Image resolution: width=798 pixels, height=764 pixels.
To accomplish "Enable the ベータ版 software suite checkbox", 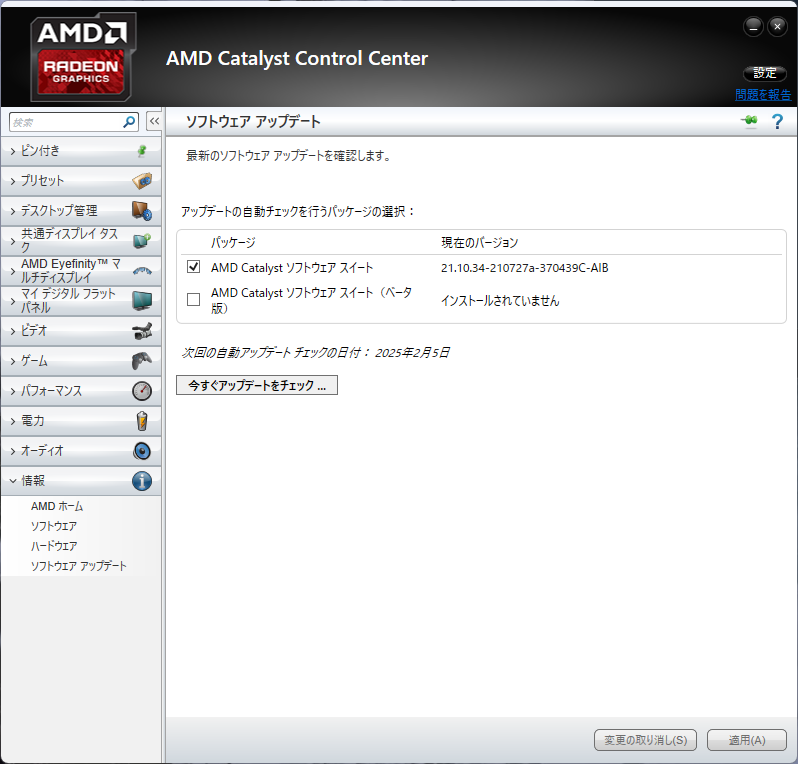I will [x=193, y=300].
